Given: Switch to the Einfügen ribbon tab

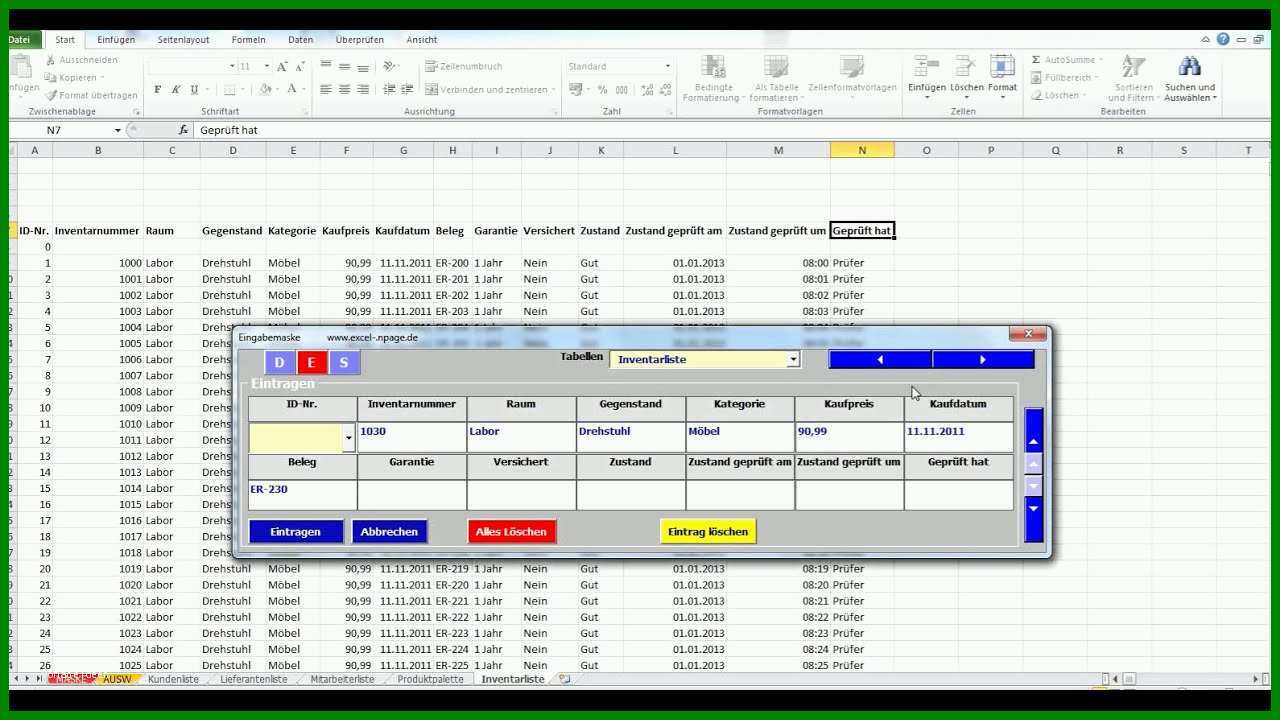Looking at the screenshot, I should pyautogui.click(x=116, y=40).
